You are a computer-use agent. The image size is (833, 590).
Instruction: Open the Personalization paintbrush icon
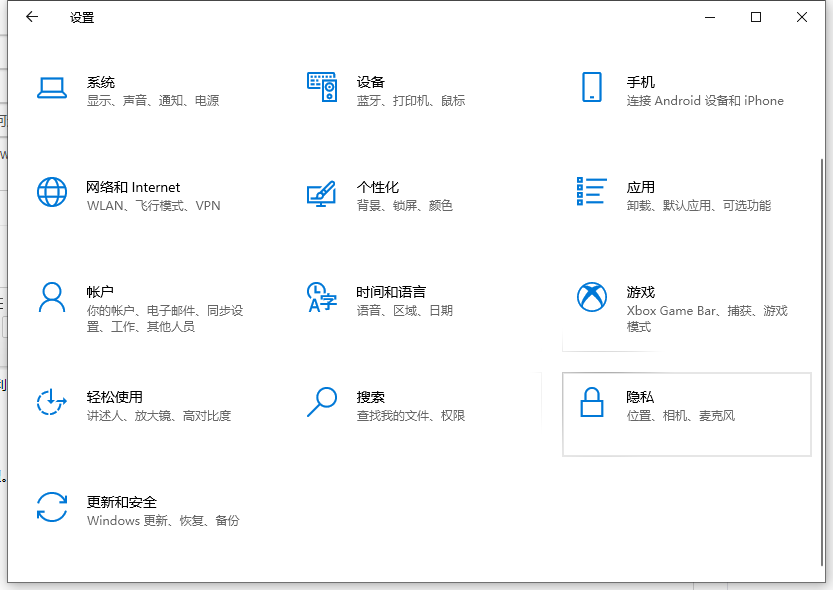tap(321, 193)
